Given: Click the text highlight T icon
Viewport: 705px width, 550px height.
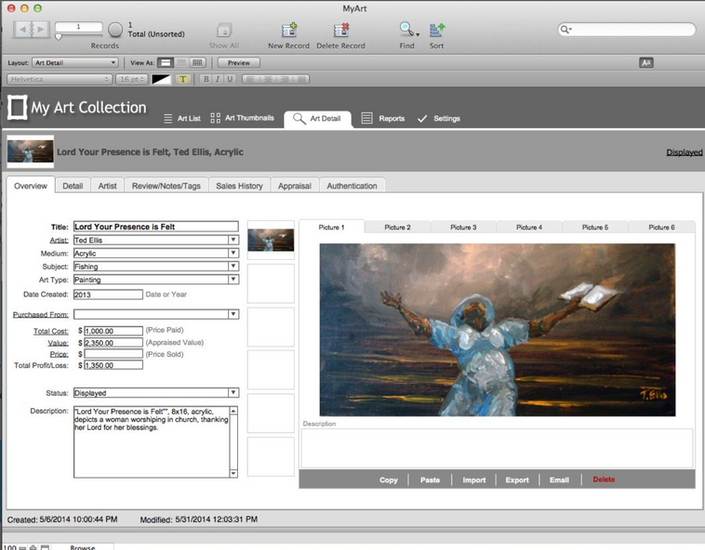Looking at the screenshot, I should 183,79.
